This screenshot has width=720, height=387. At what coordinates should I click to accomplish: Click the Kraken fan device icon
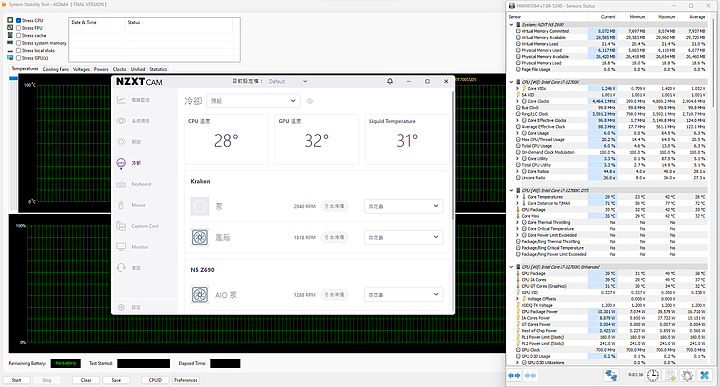click(200, 237)
